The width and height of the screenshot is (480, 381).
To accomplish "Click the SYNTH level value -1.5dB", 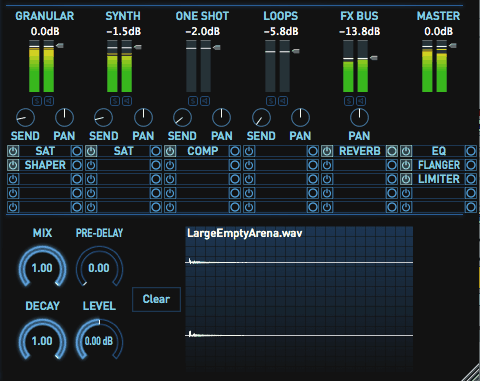I will point(124,32).
